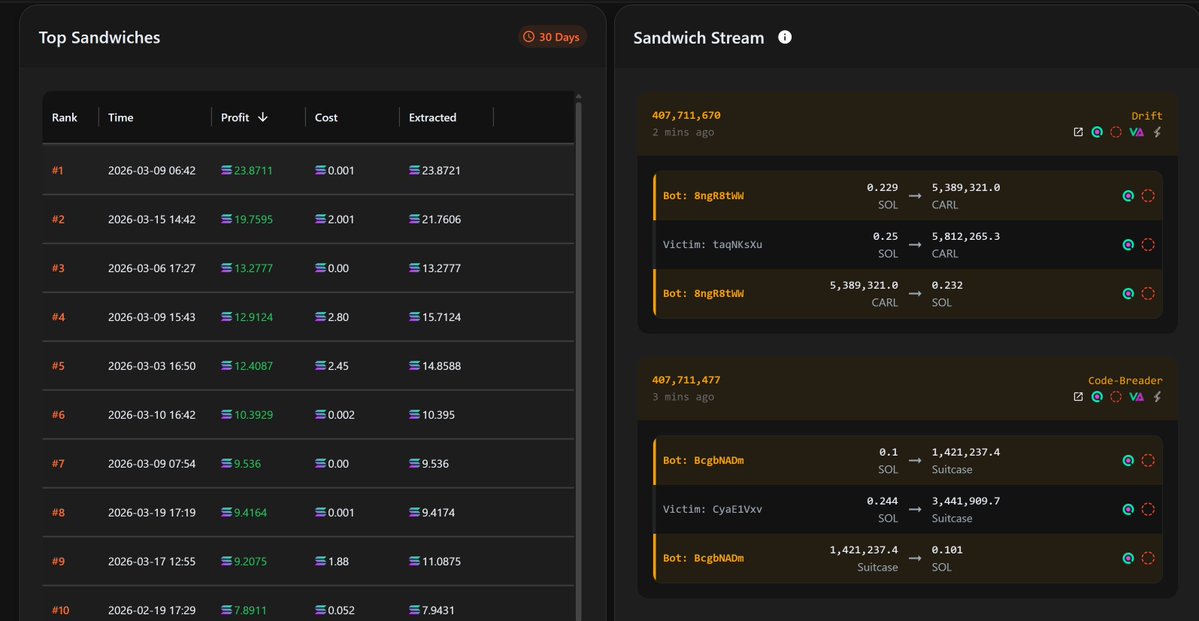
Task: Open victim taqNKsXu address
Action: tap(713, 245)
